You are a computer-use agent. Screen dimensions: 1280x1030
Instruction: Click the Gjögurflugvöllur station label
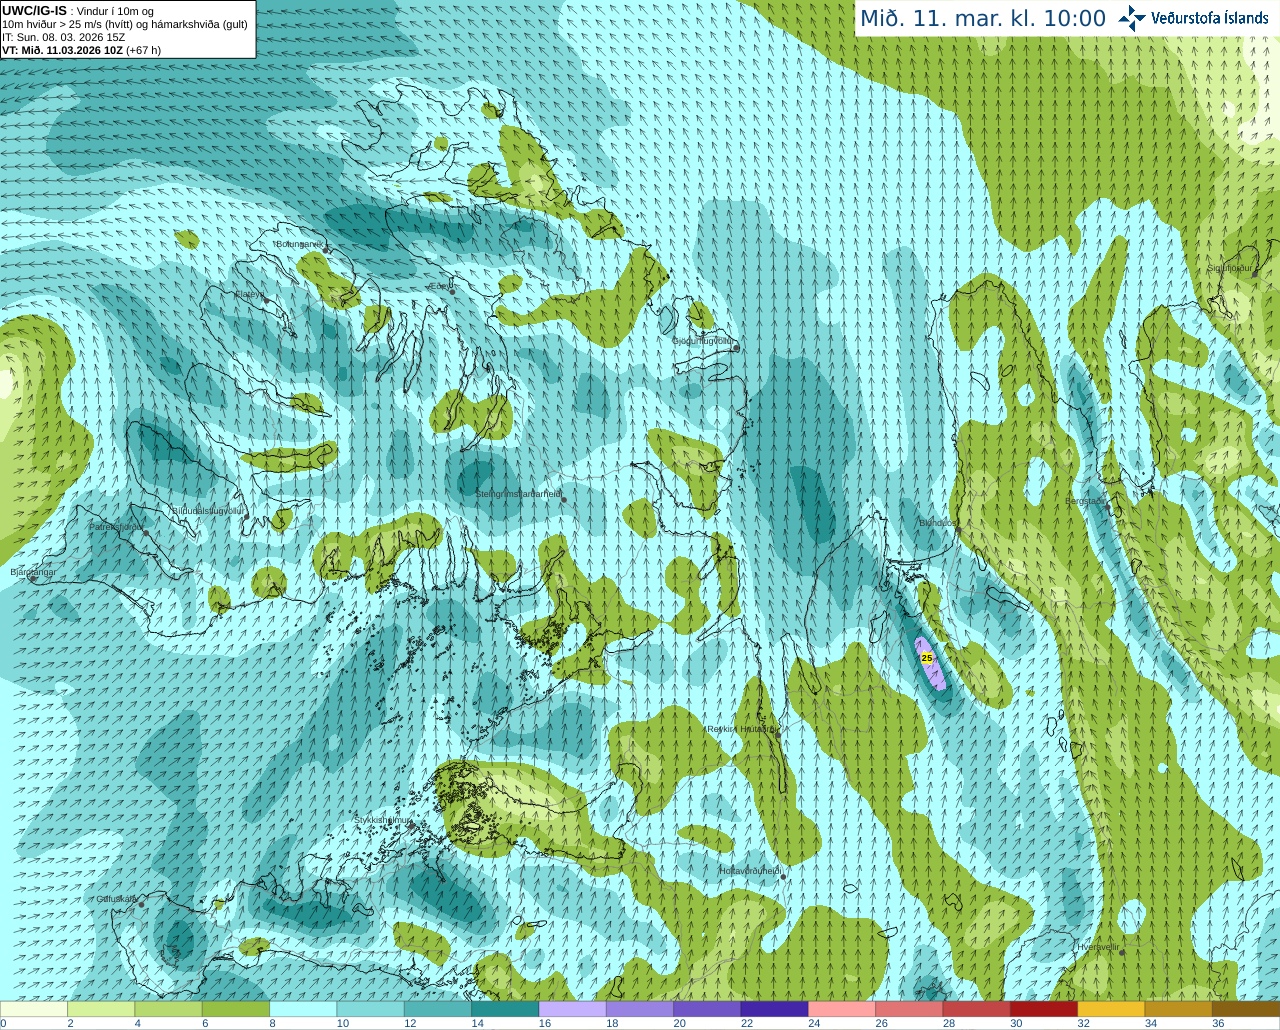tap(703, 340)
